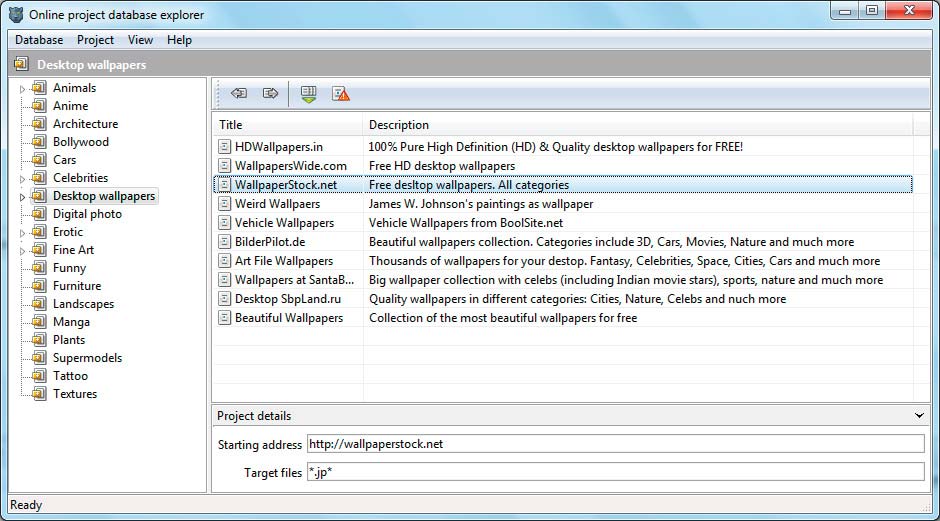Click the Landscapes folder icon
The image size is (940, 521).
(39, 303)
